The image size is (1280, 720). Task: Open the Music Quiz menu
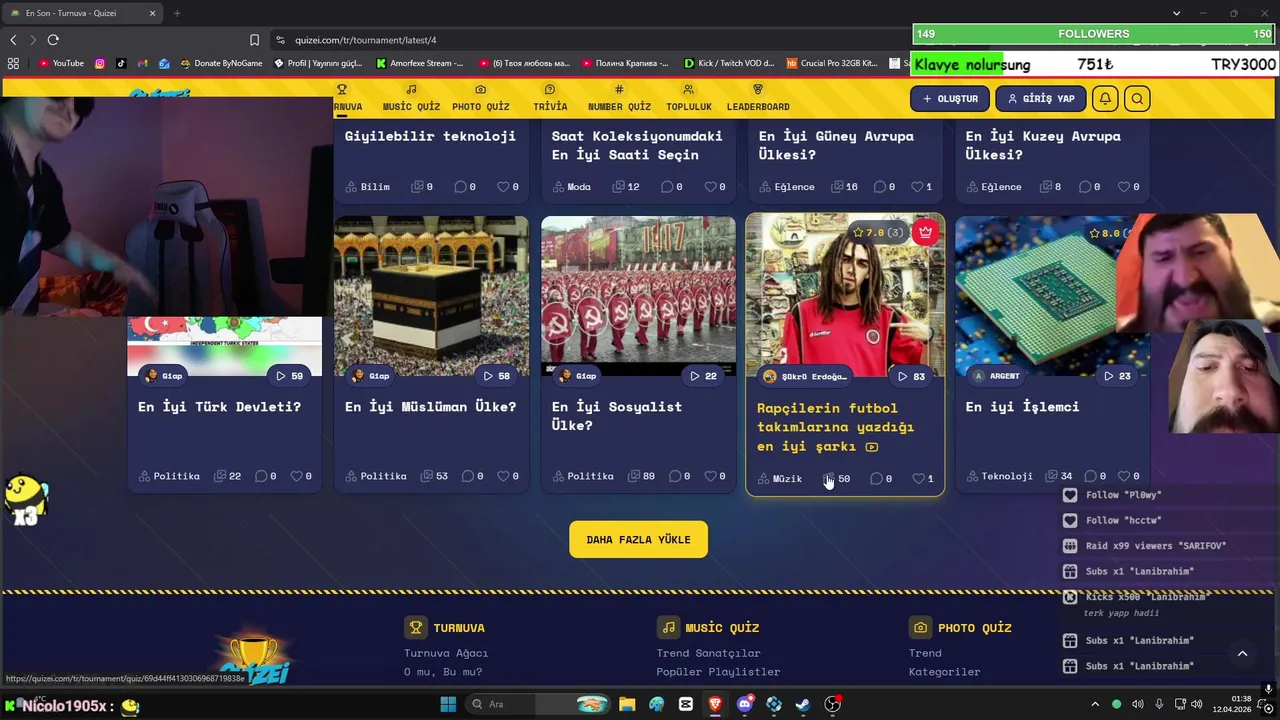411,98
